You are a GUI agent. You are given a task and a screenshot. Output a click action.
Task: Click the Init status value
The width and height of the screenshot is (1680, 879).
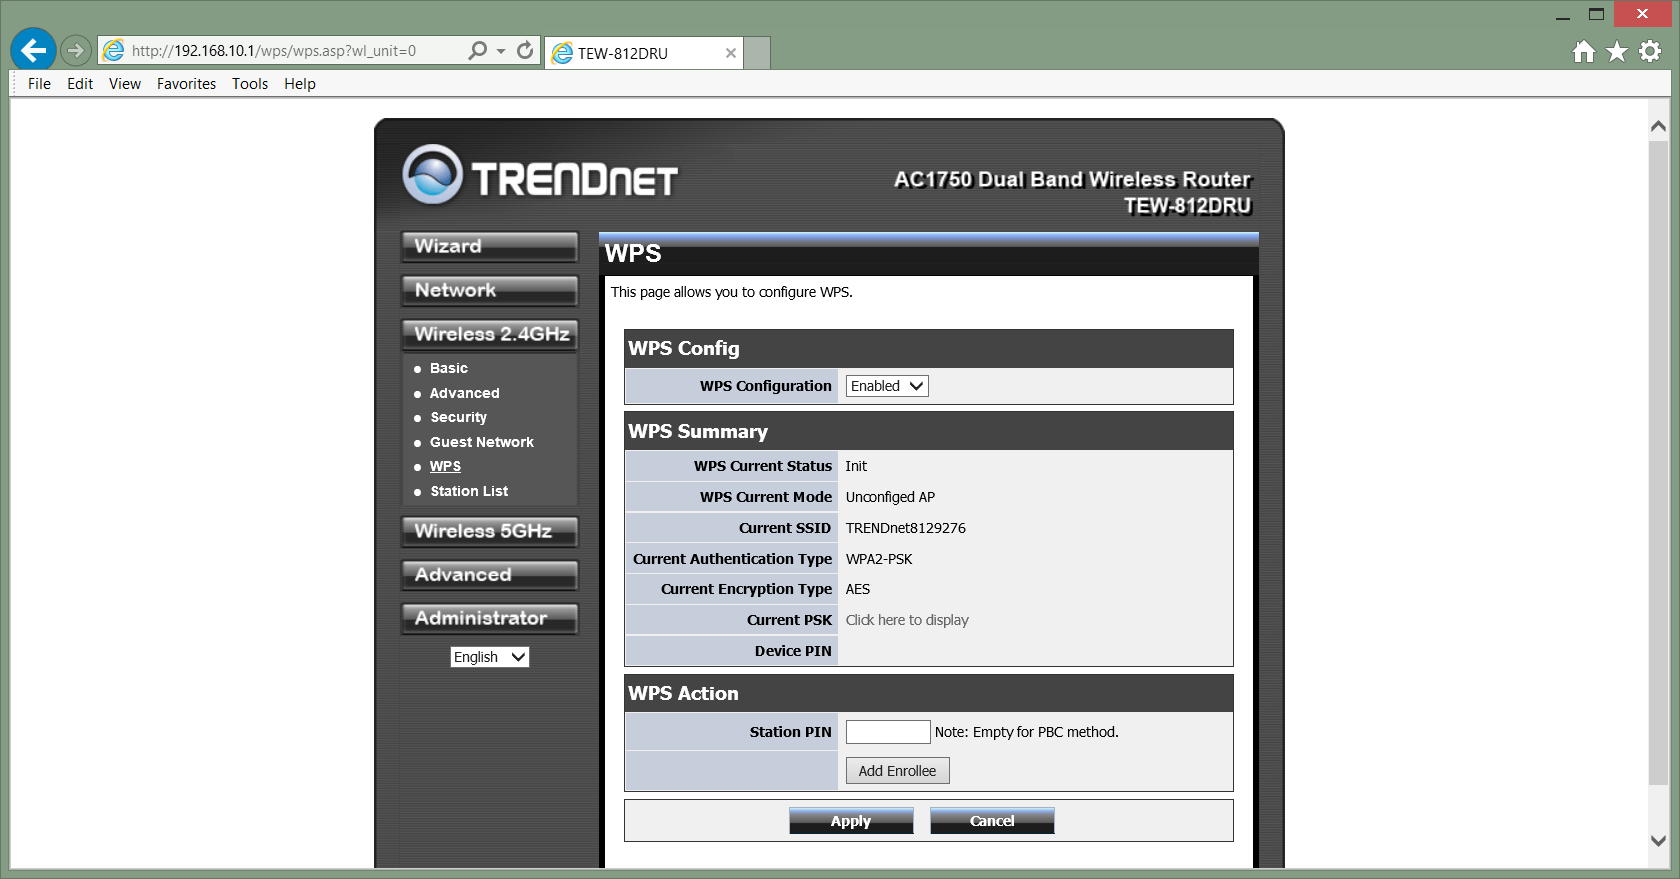pos(856,466)
